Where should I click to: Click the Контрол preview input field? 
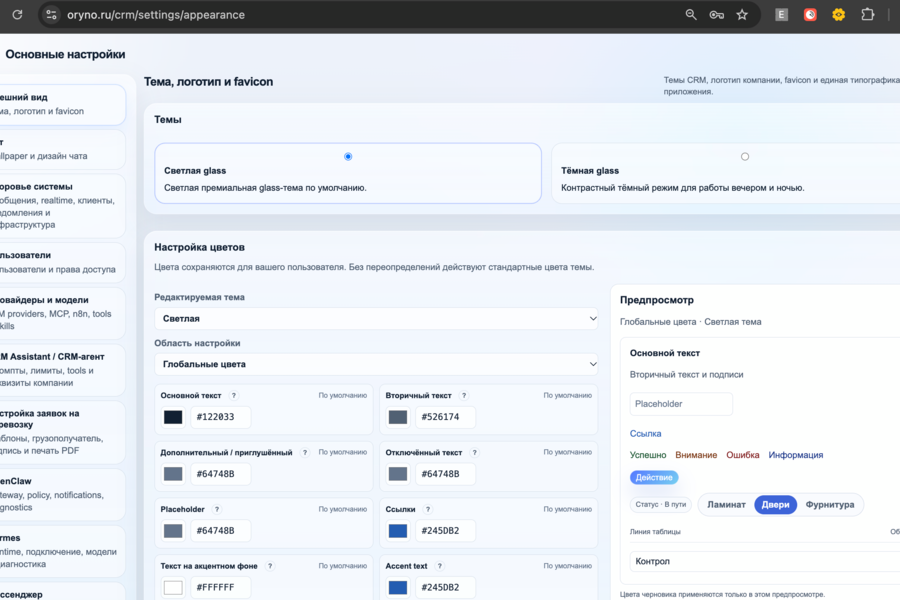click(x=765, y=561)
